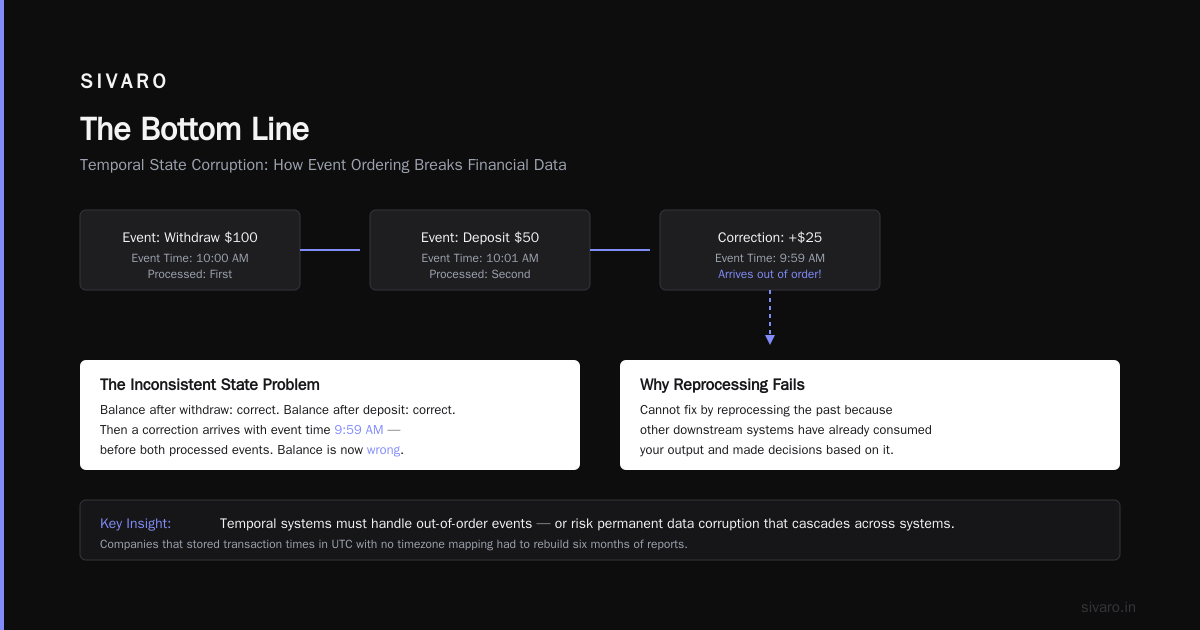Image resolution: width=1200 pixels, height=630 pixels.
Task: Click 'Processed: First' label
Action: pyautogui.click(x=190, y=274)
